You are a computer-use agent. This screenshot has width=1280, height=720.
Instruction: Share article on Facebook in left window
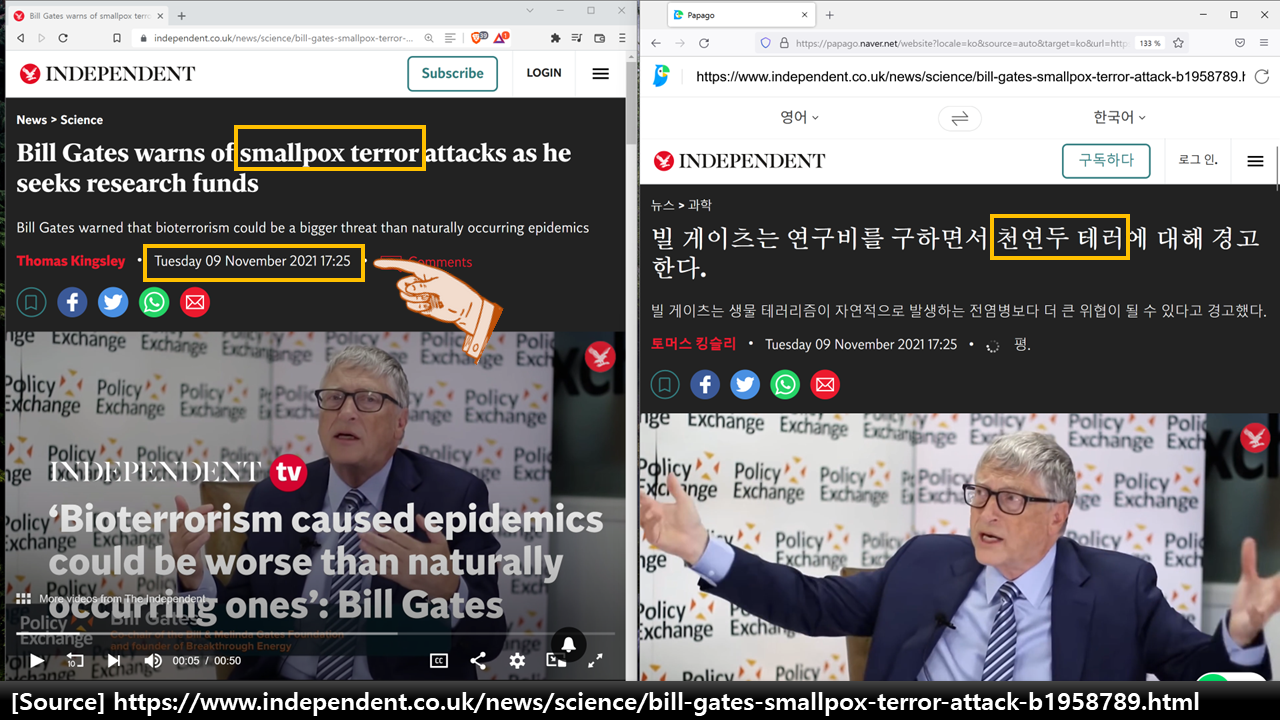[72, 302]
